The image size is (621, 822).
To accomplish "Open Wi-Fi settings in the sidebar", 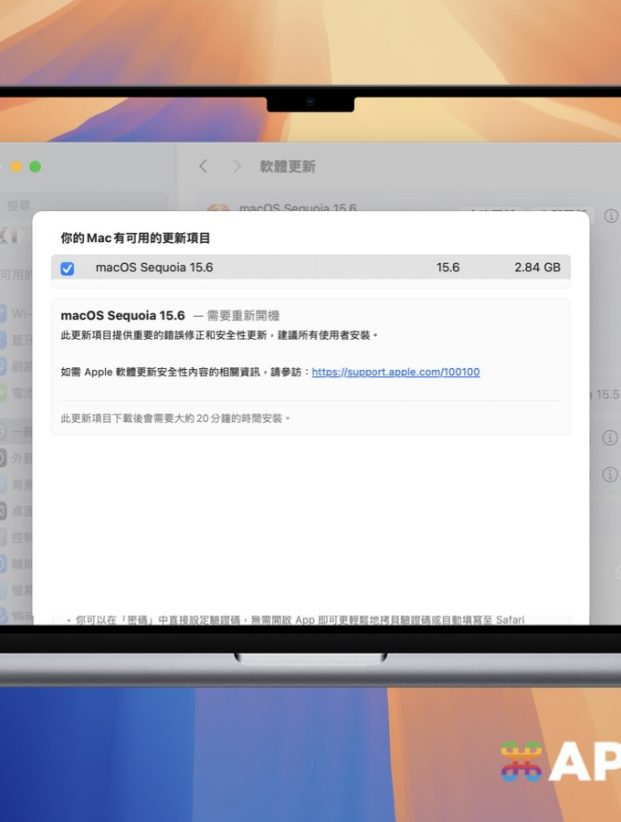I will click(x=14, y=313).
